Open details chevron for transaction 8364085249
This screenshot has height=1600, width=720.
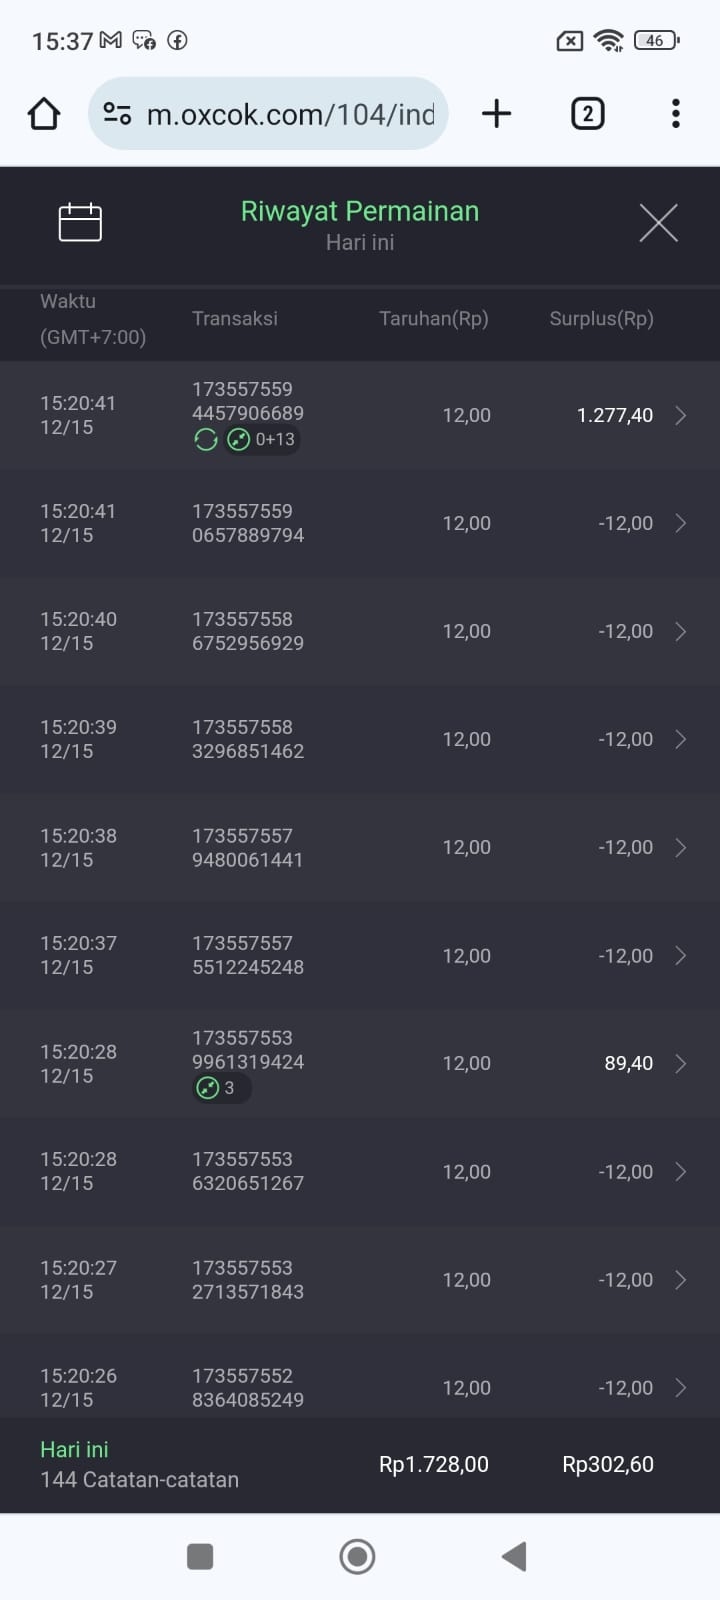680,1387
